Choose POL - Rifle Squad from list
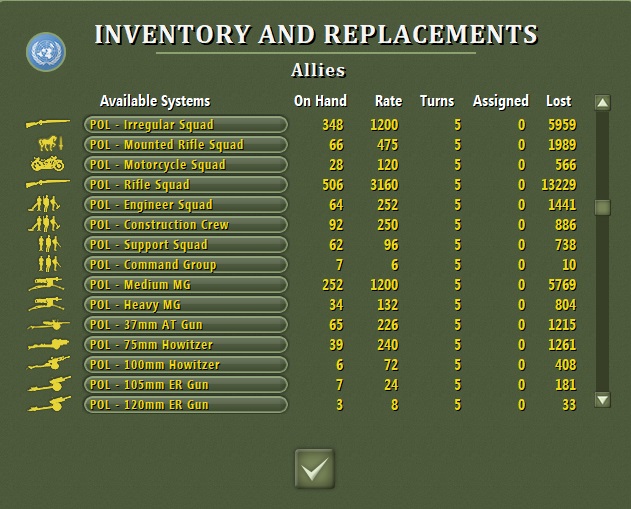This screenshot has height=509, width=631. pyautogui.click(x=186, y=185)
